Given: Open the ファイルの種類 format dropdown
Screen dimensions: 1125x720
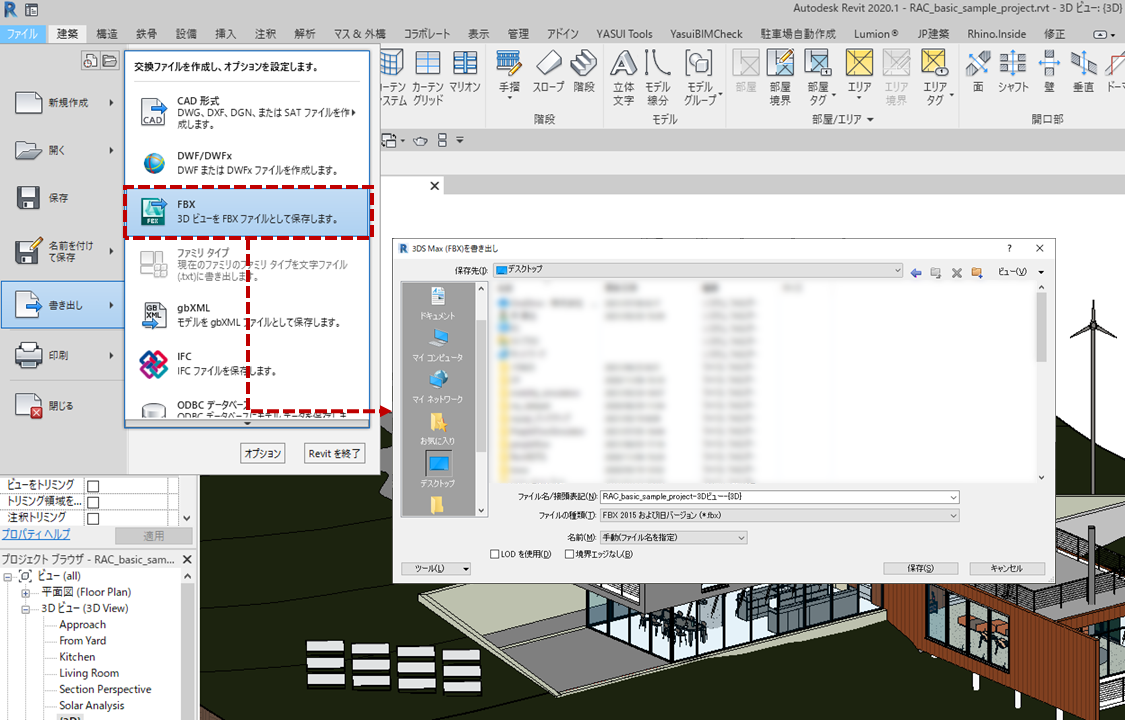Looking at the screenshot, I should pyautogui.click(x=779, y=516).
